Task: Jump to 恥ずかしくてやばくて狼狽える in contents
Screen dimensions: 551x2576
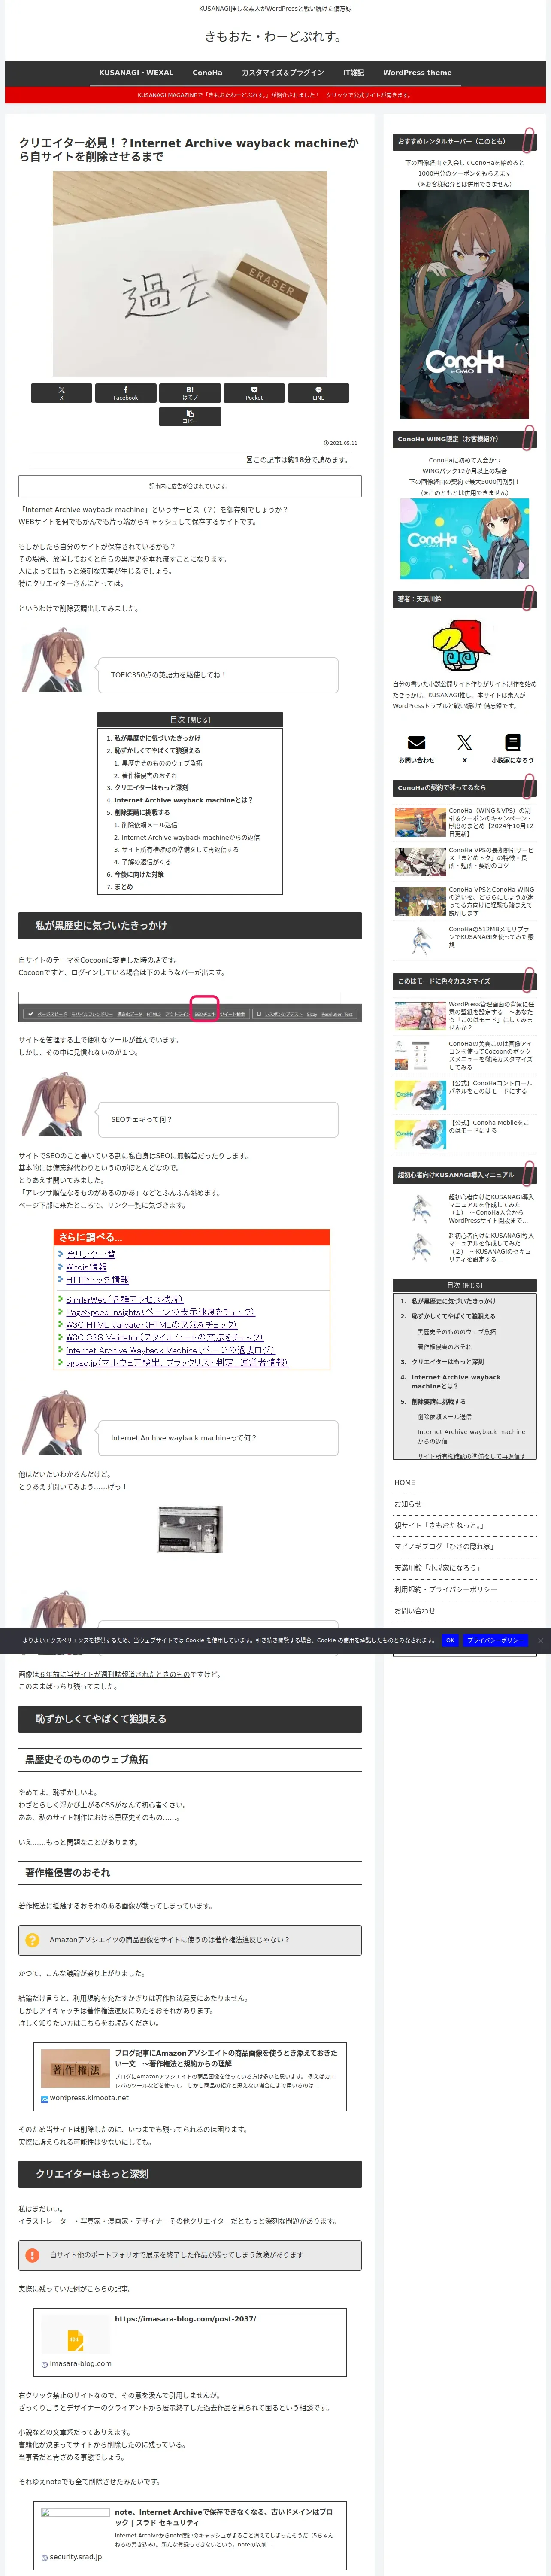Action: point(157,750)
